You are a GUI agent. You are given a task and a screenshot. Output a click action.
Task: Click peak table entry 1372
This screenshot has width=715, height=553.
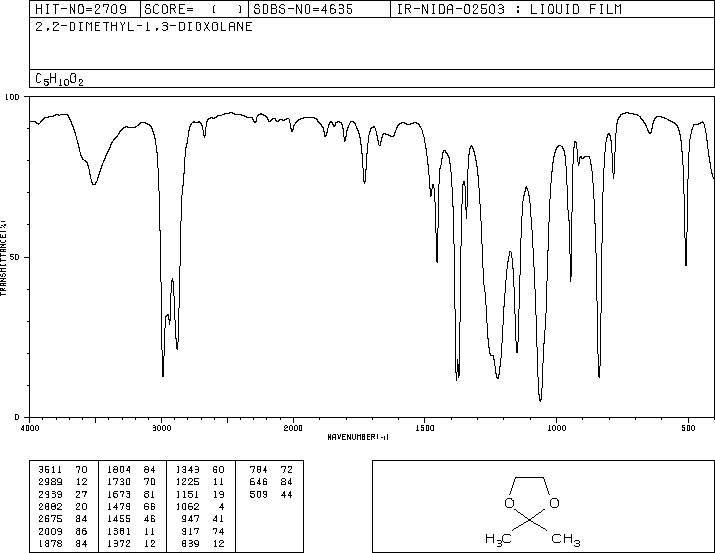(x=119, y=544)
